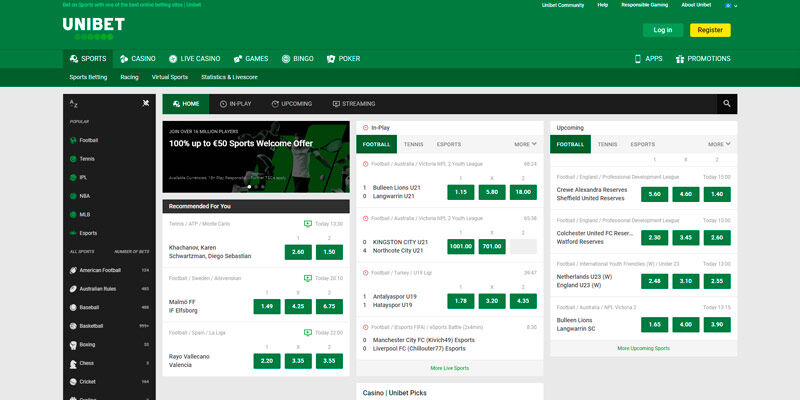Switch to the In-Play tab
800x400 pixels.
pos(234,103)
